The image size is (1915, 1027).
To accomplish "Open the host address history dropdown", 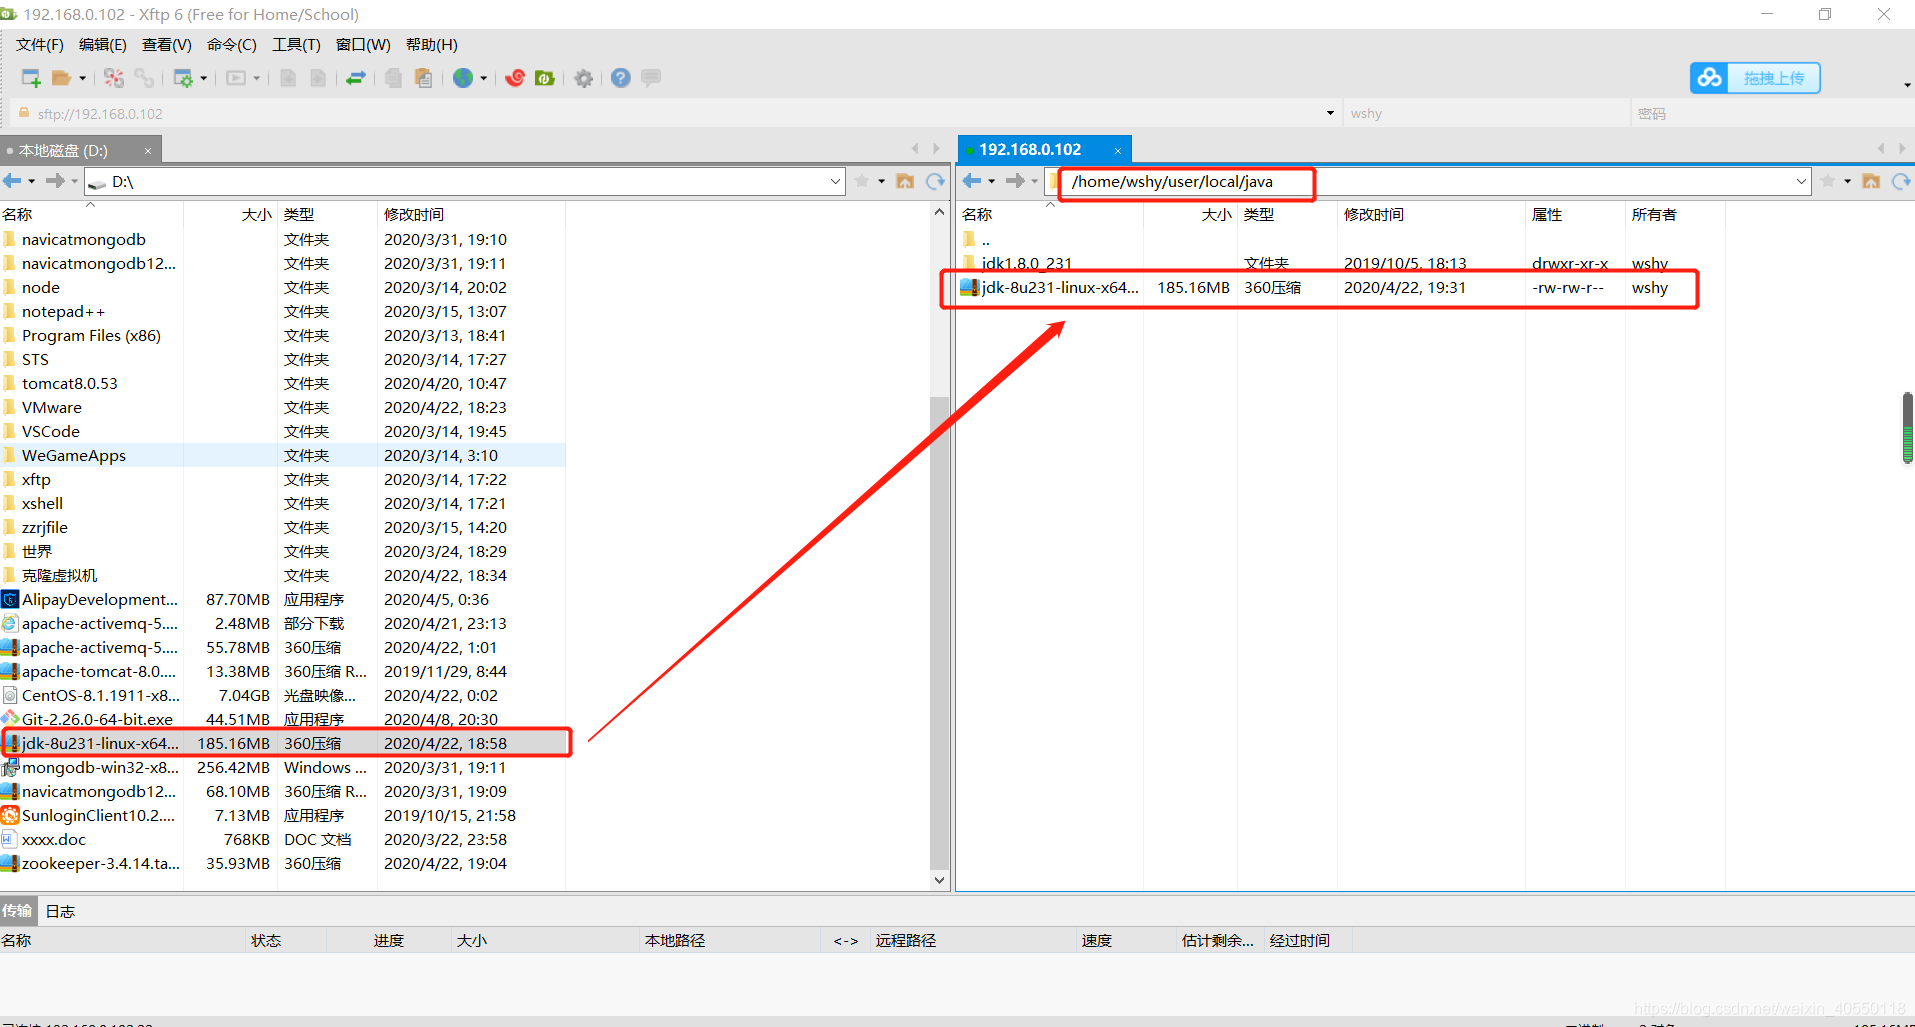I will tap(1330, 113).
